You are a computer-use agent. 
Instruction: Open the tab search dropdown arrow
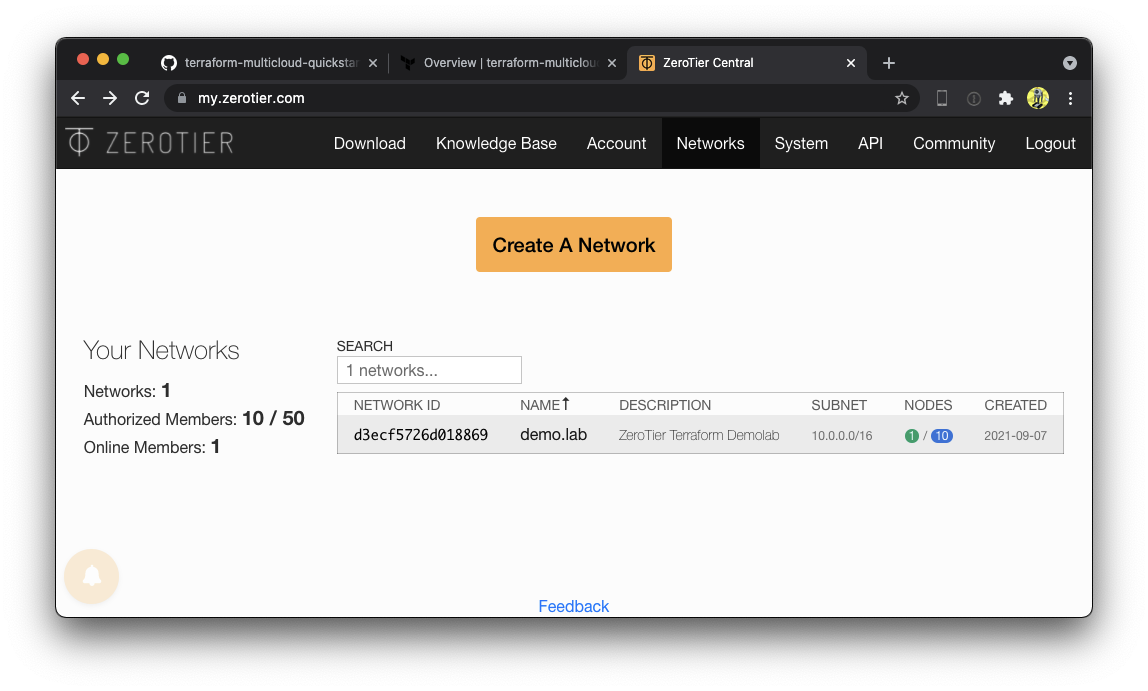pos(1070,63)
